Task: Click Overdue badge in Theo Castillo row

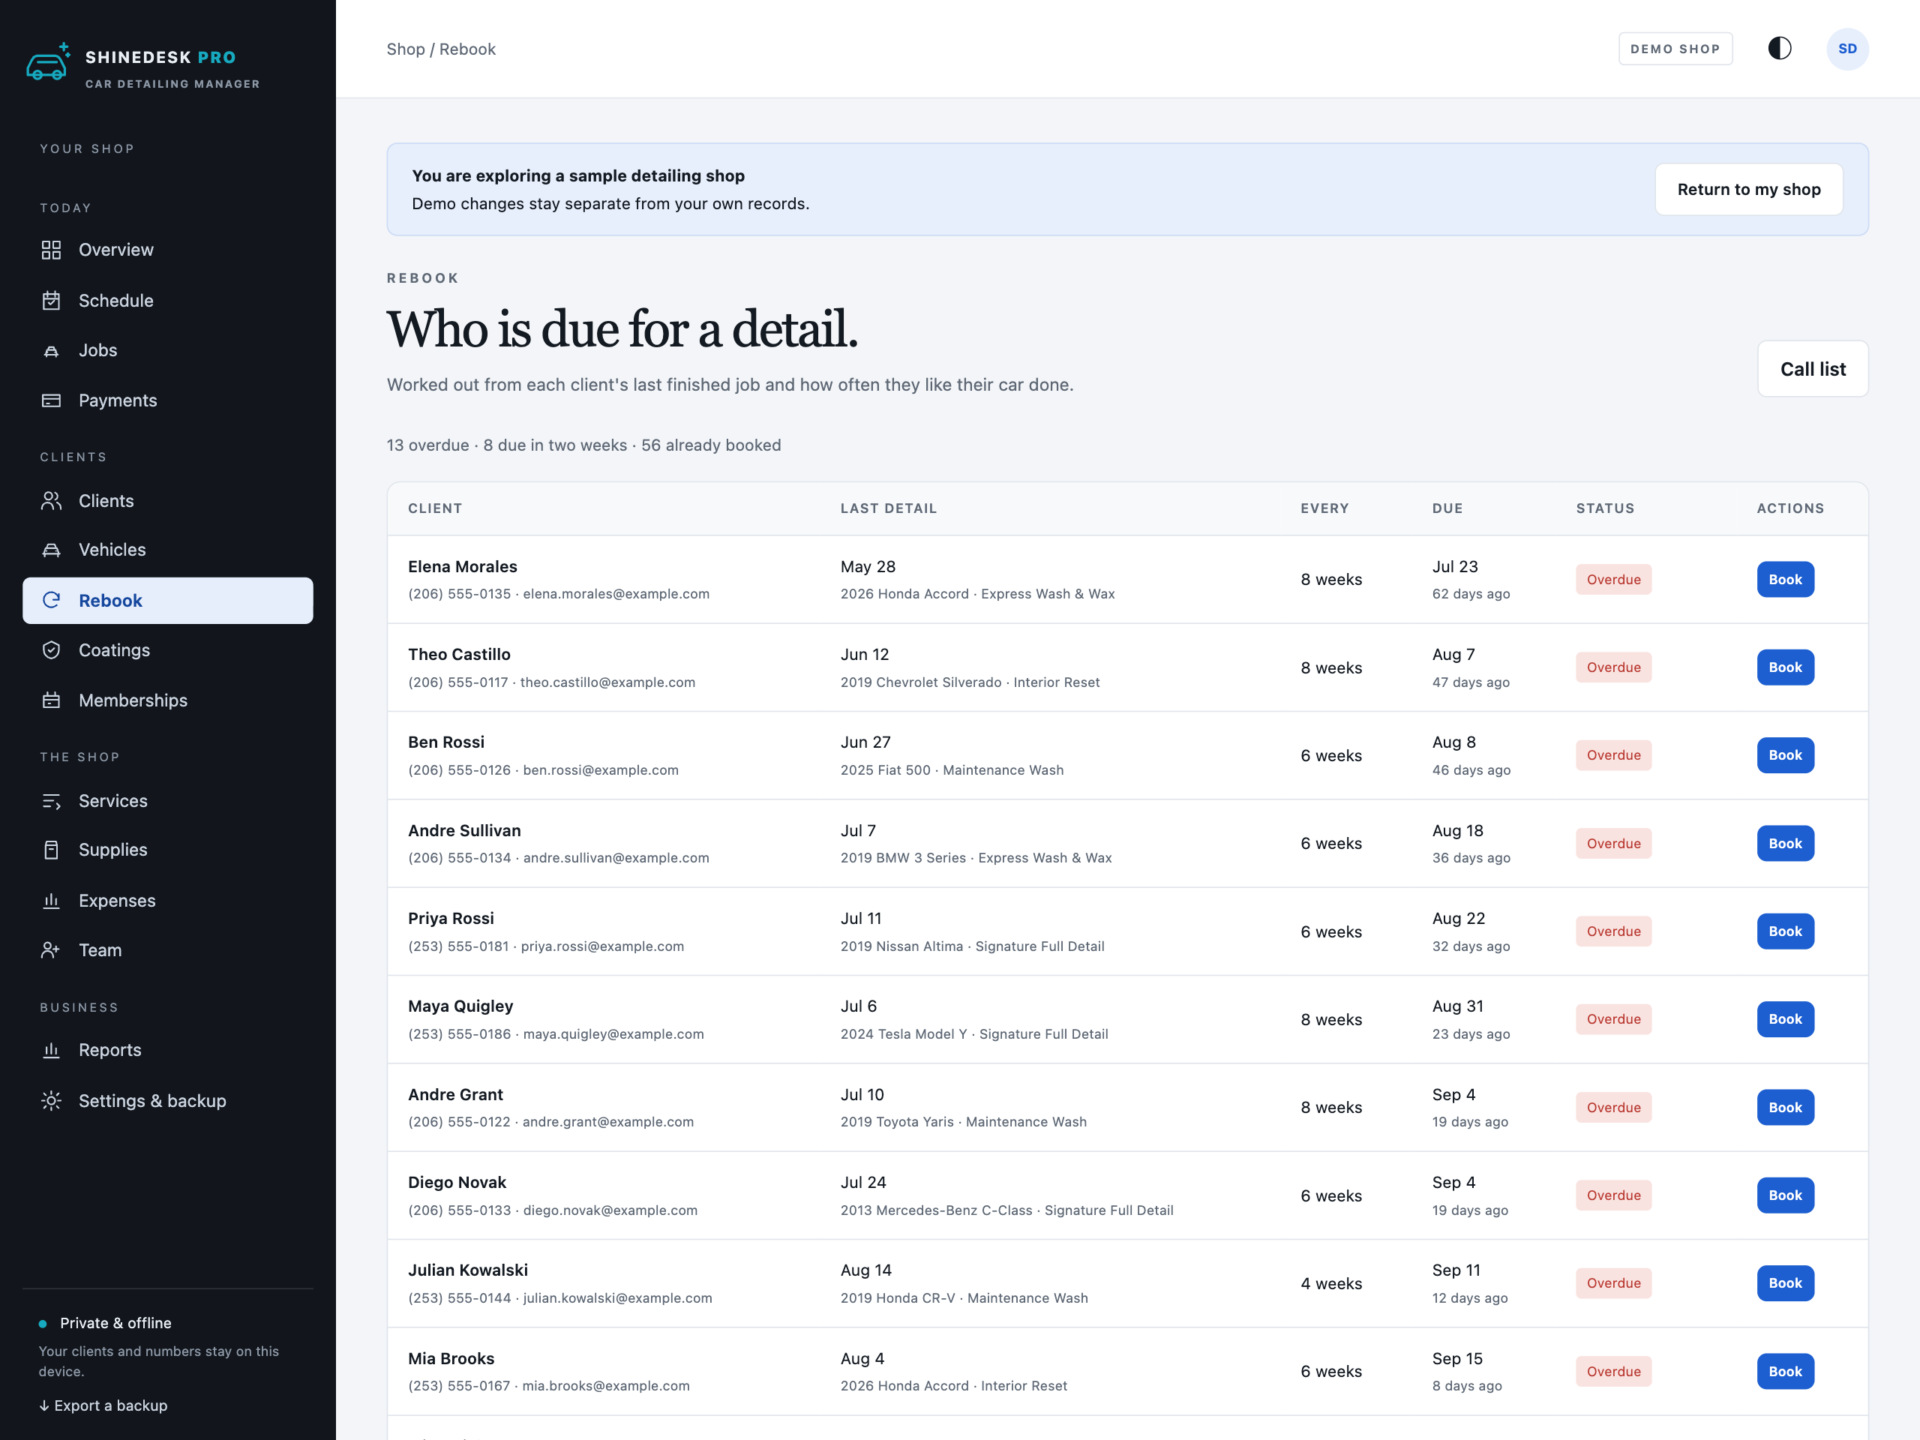Action: point(1613,667)
